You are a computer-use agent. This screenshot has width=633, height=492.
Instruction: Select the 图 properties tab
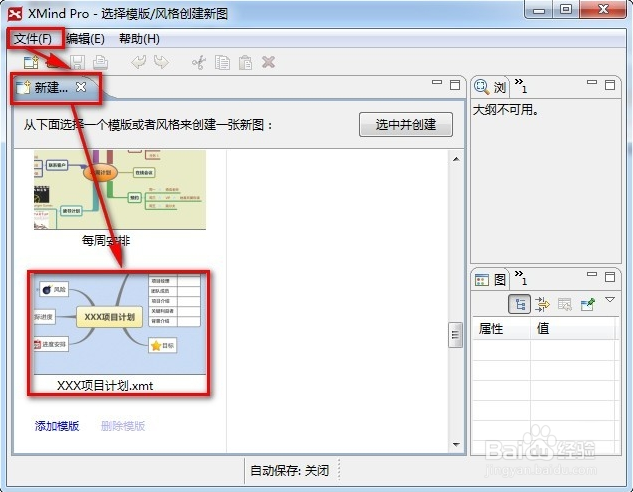[490, 279]
